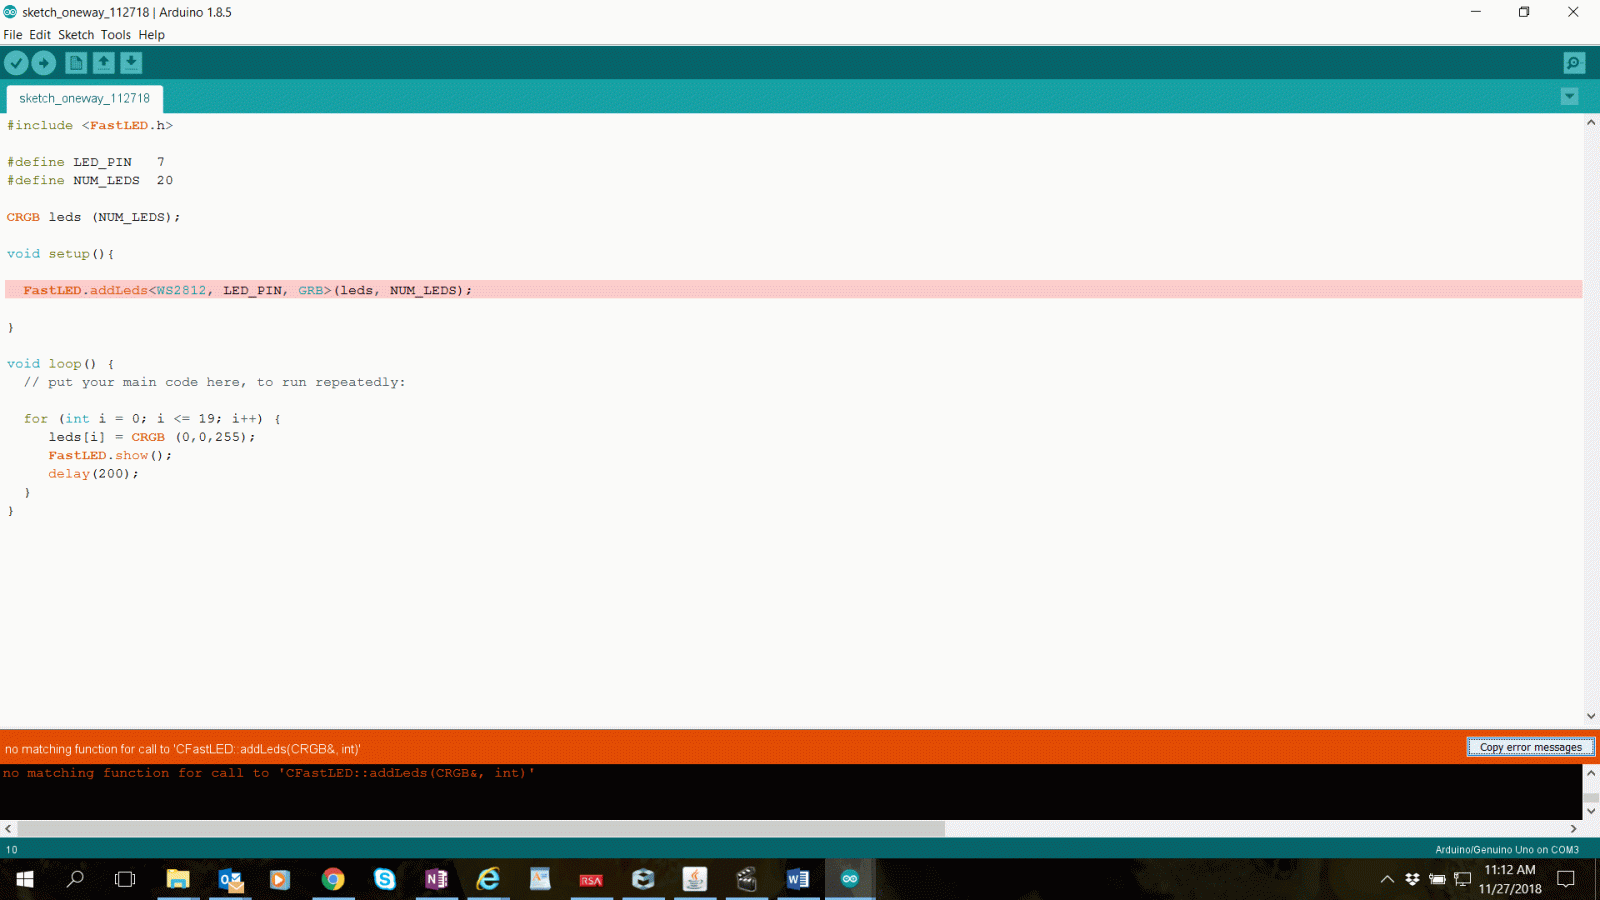Save the sketch with the down-arrow icon

(131, 62)
